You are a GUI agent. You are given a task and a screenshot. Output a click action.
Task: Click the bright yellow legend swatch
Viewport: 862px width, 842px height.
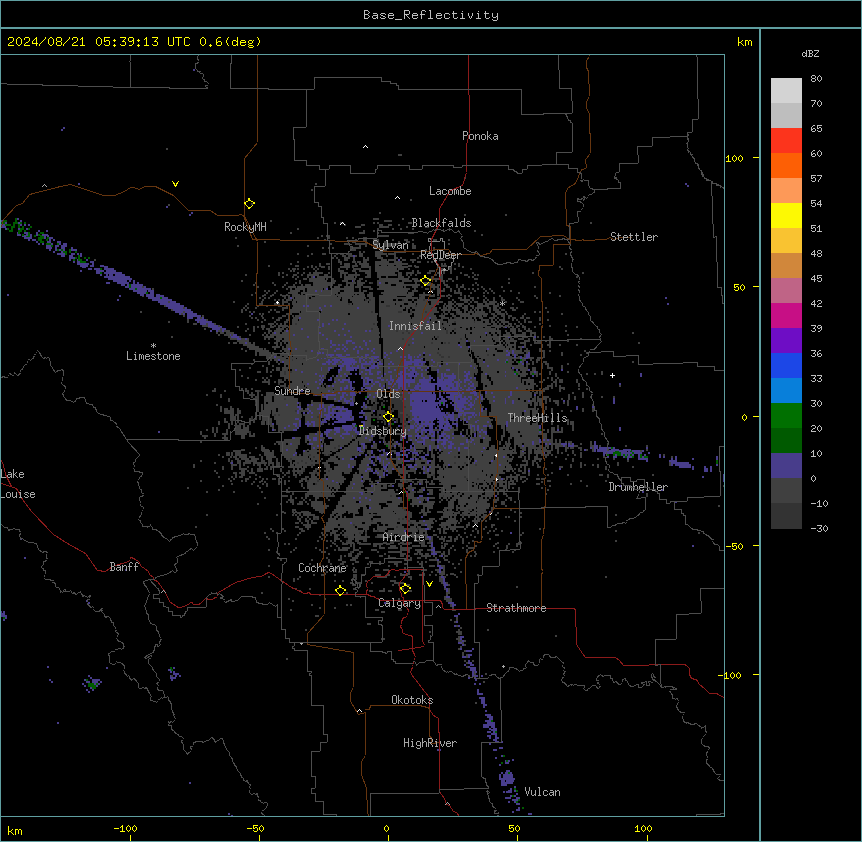point(786,215)
